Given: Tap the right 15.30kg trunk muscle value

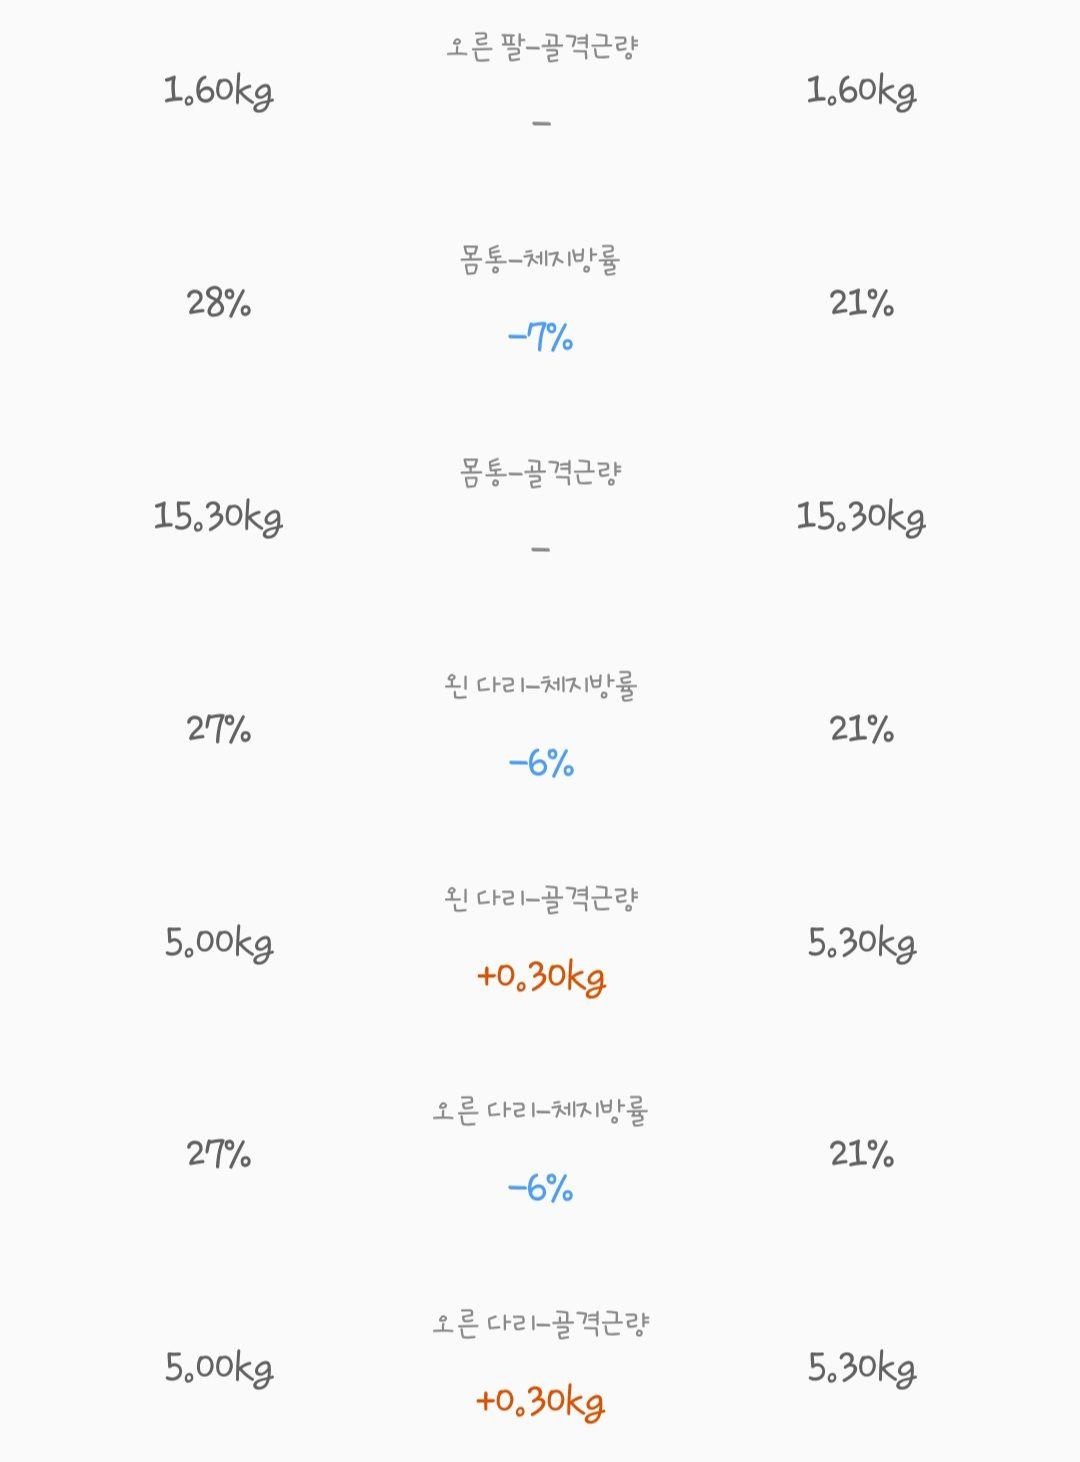Looking at the screenshot, I should click(861, 517).
